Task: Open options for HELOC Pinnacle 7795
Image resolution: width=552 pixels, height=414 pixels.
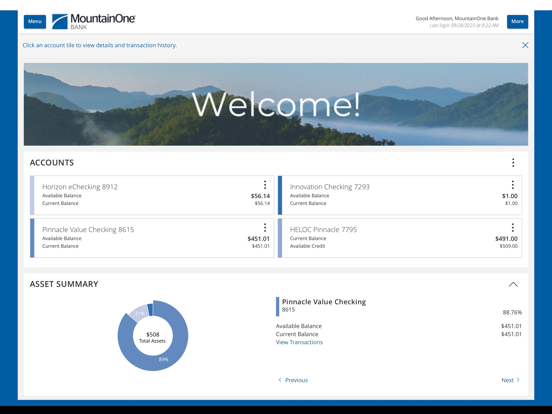Action: pos(513,227)
